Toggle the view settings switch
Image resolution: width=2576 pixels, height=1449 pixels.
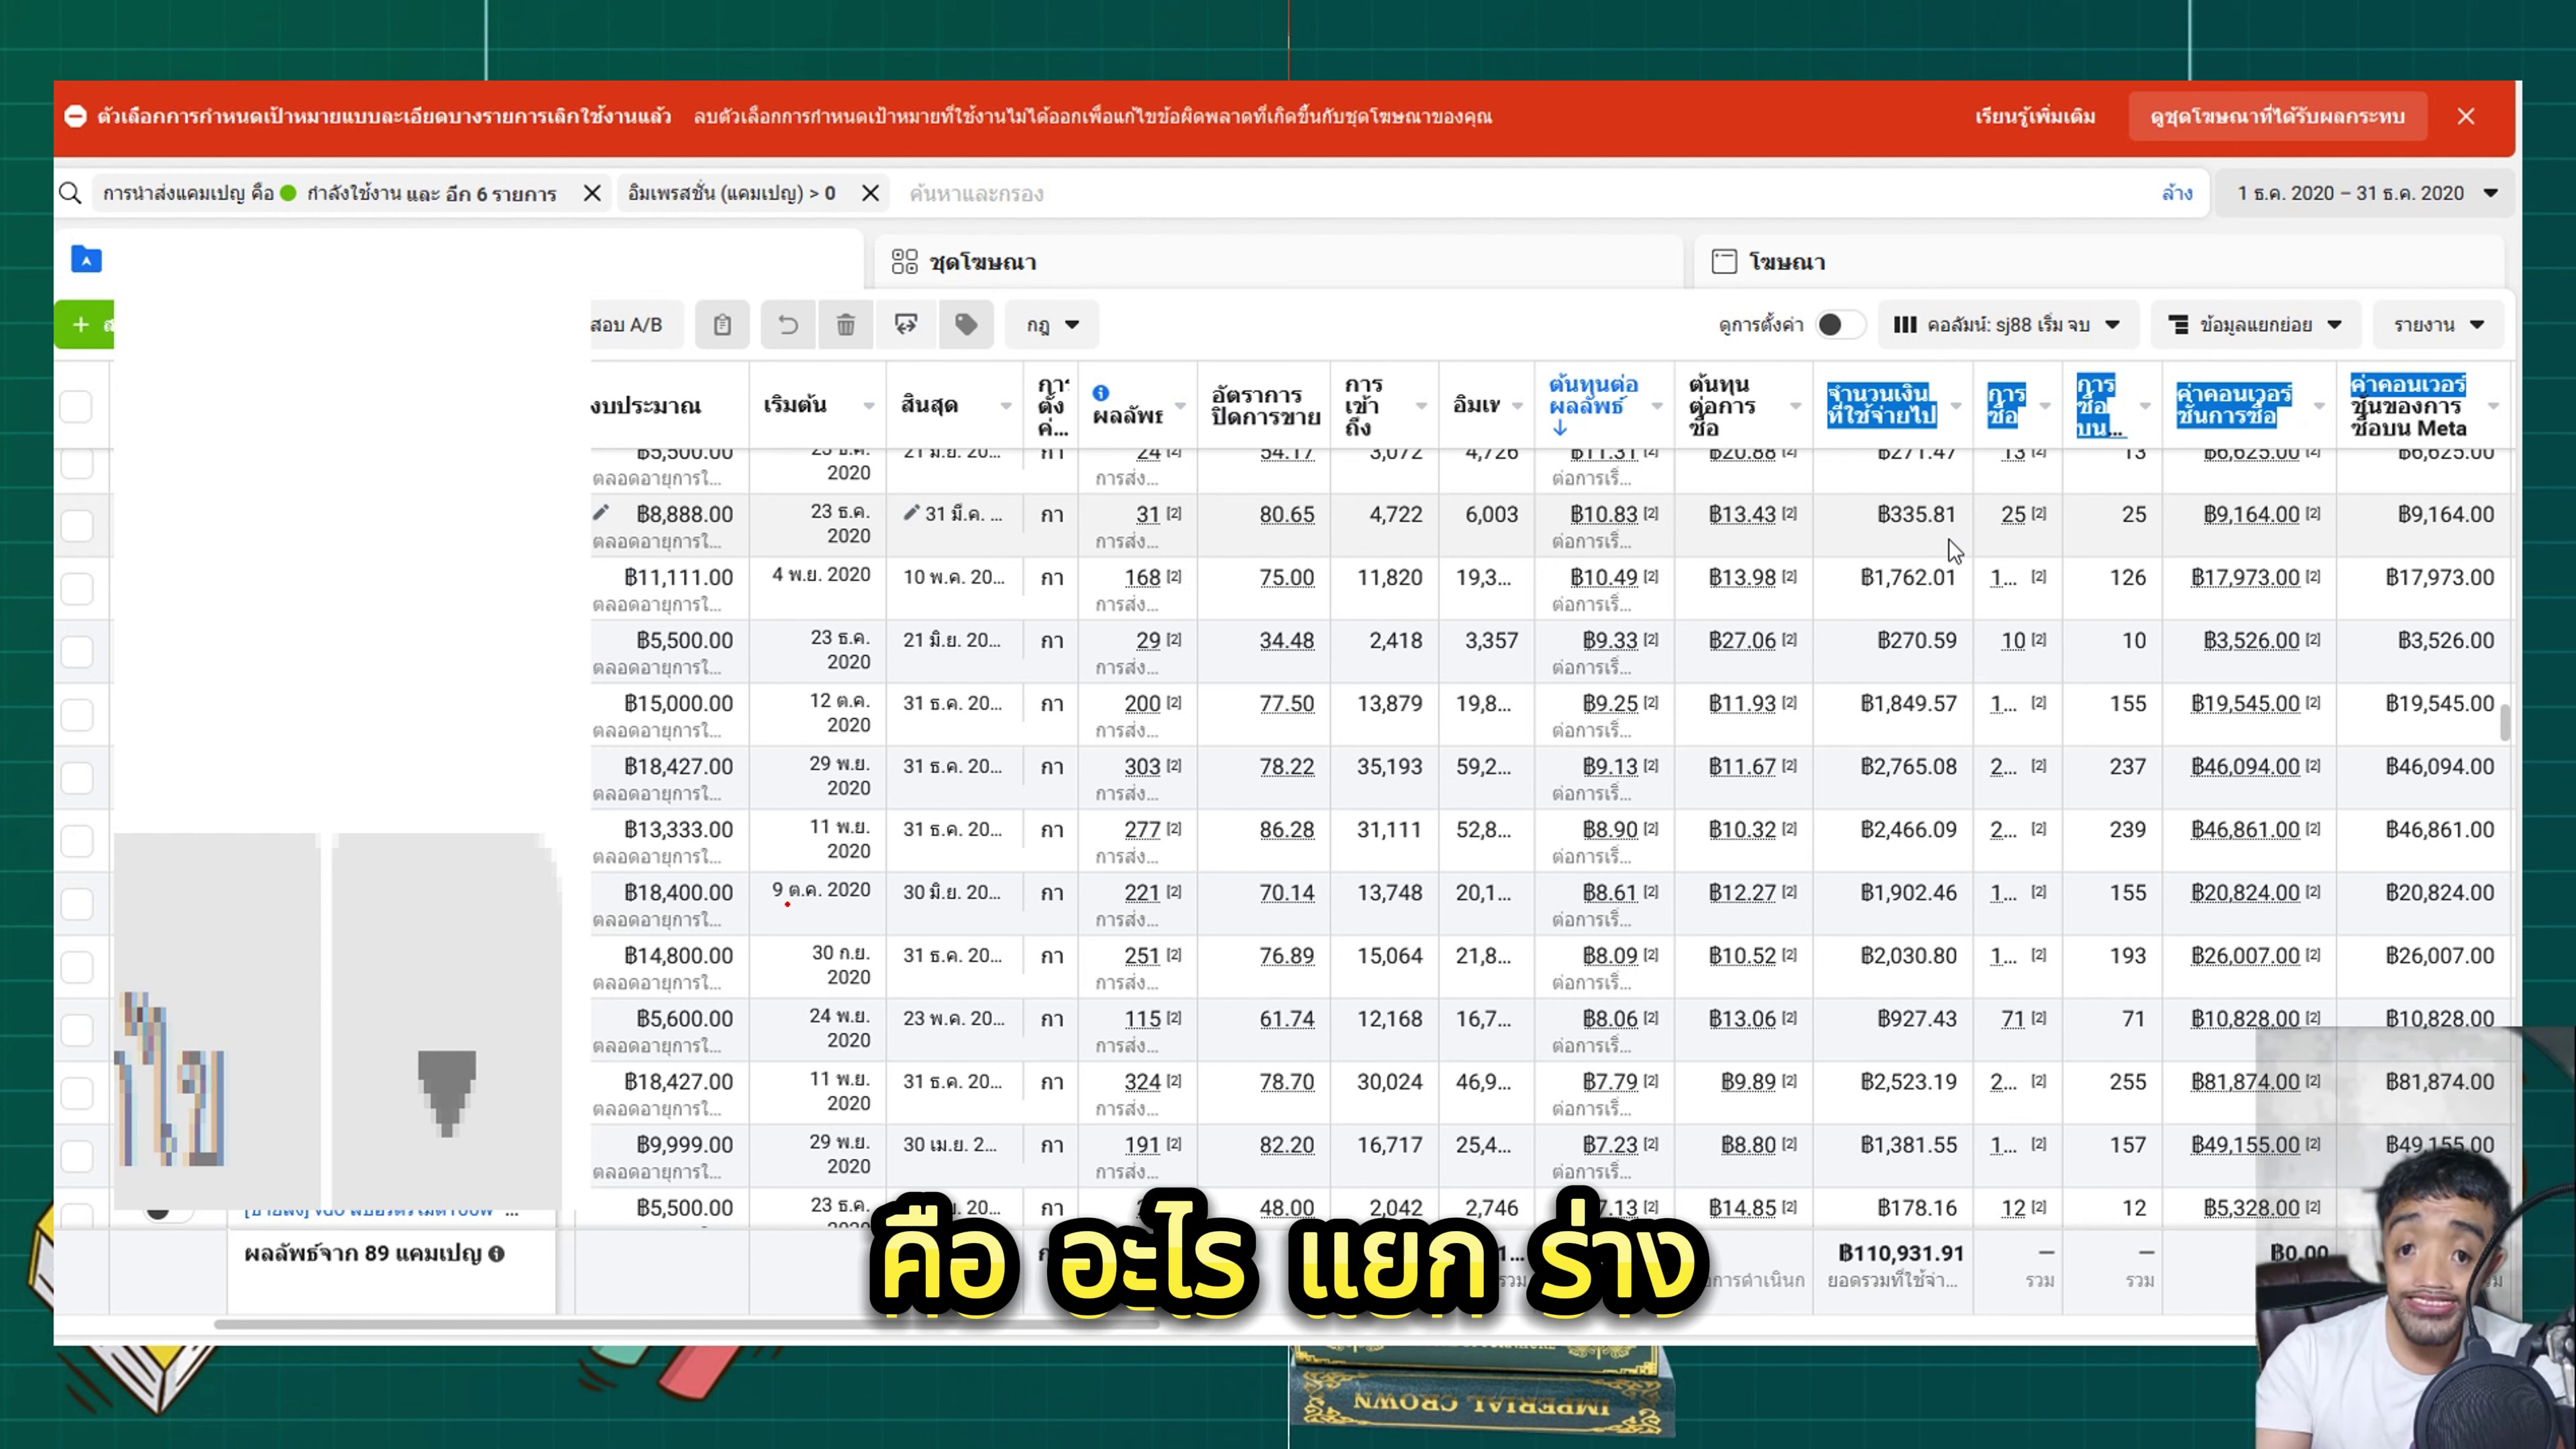click(x=1839, y=325)
